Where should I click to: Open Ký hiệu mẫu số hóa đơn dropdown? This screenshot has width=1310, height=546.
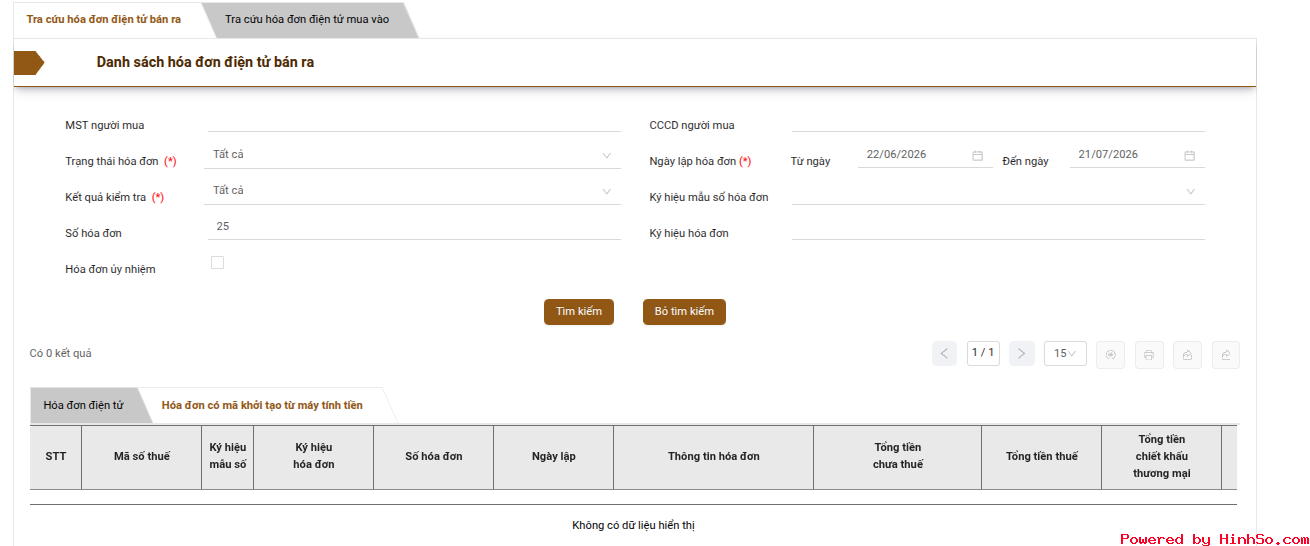tap(998, 191)
